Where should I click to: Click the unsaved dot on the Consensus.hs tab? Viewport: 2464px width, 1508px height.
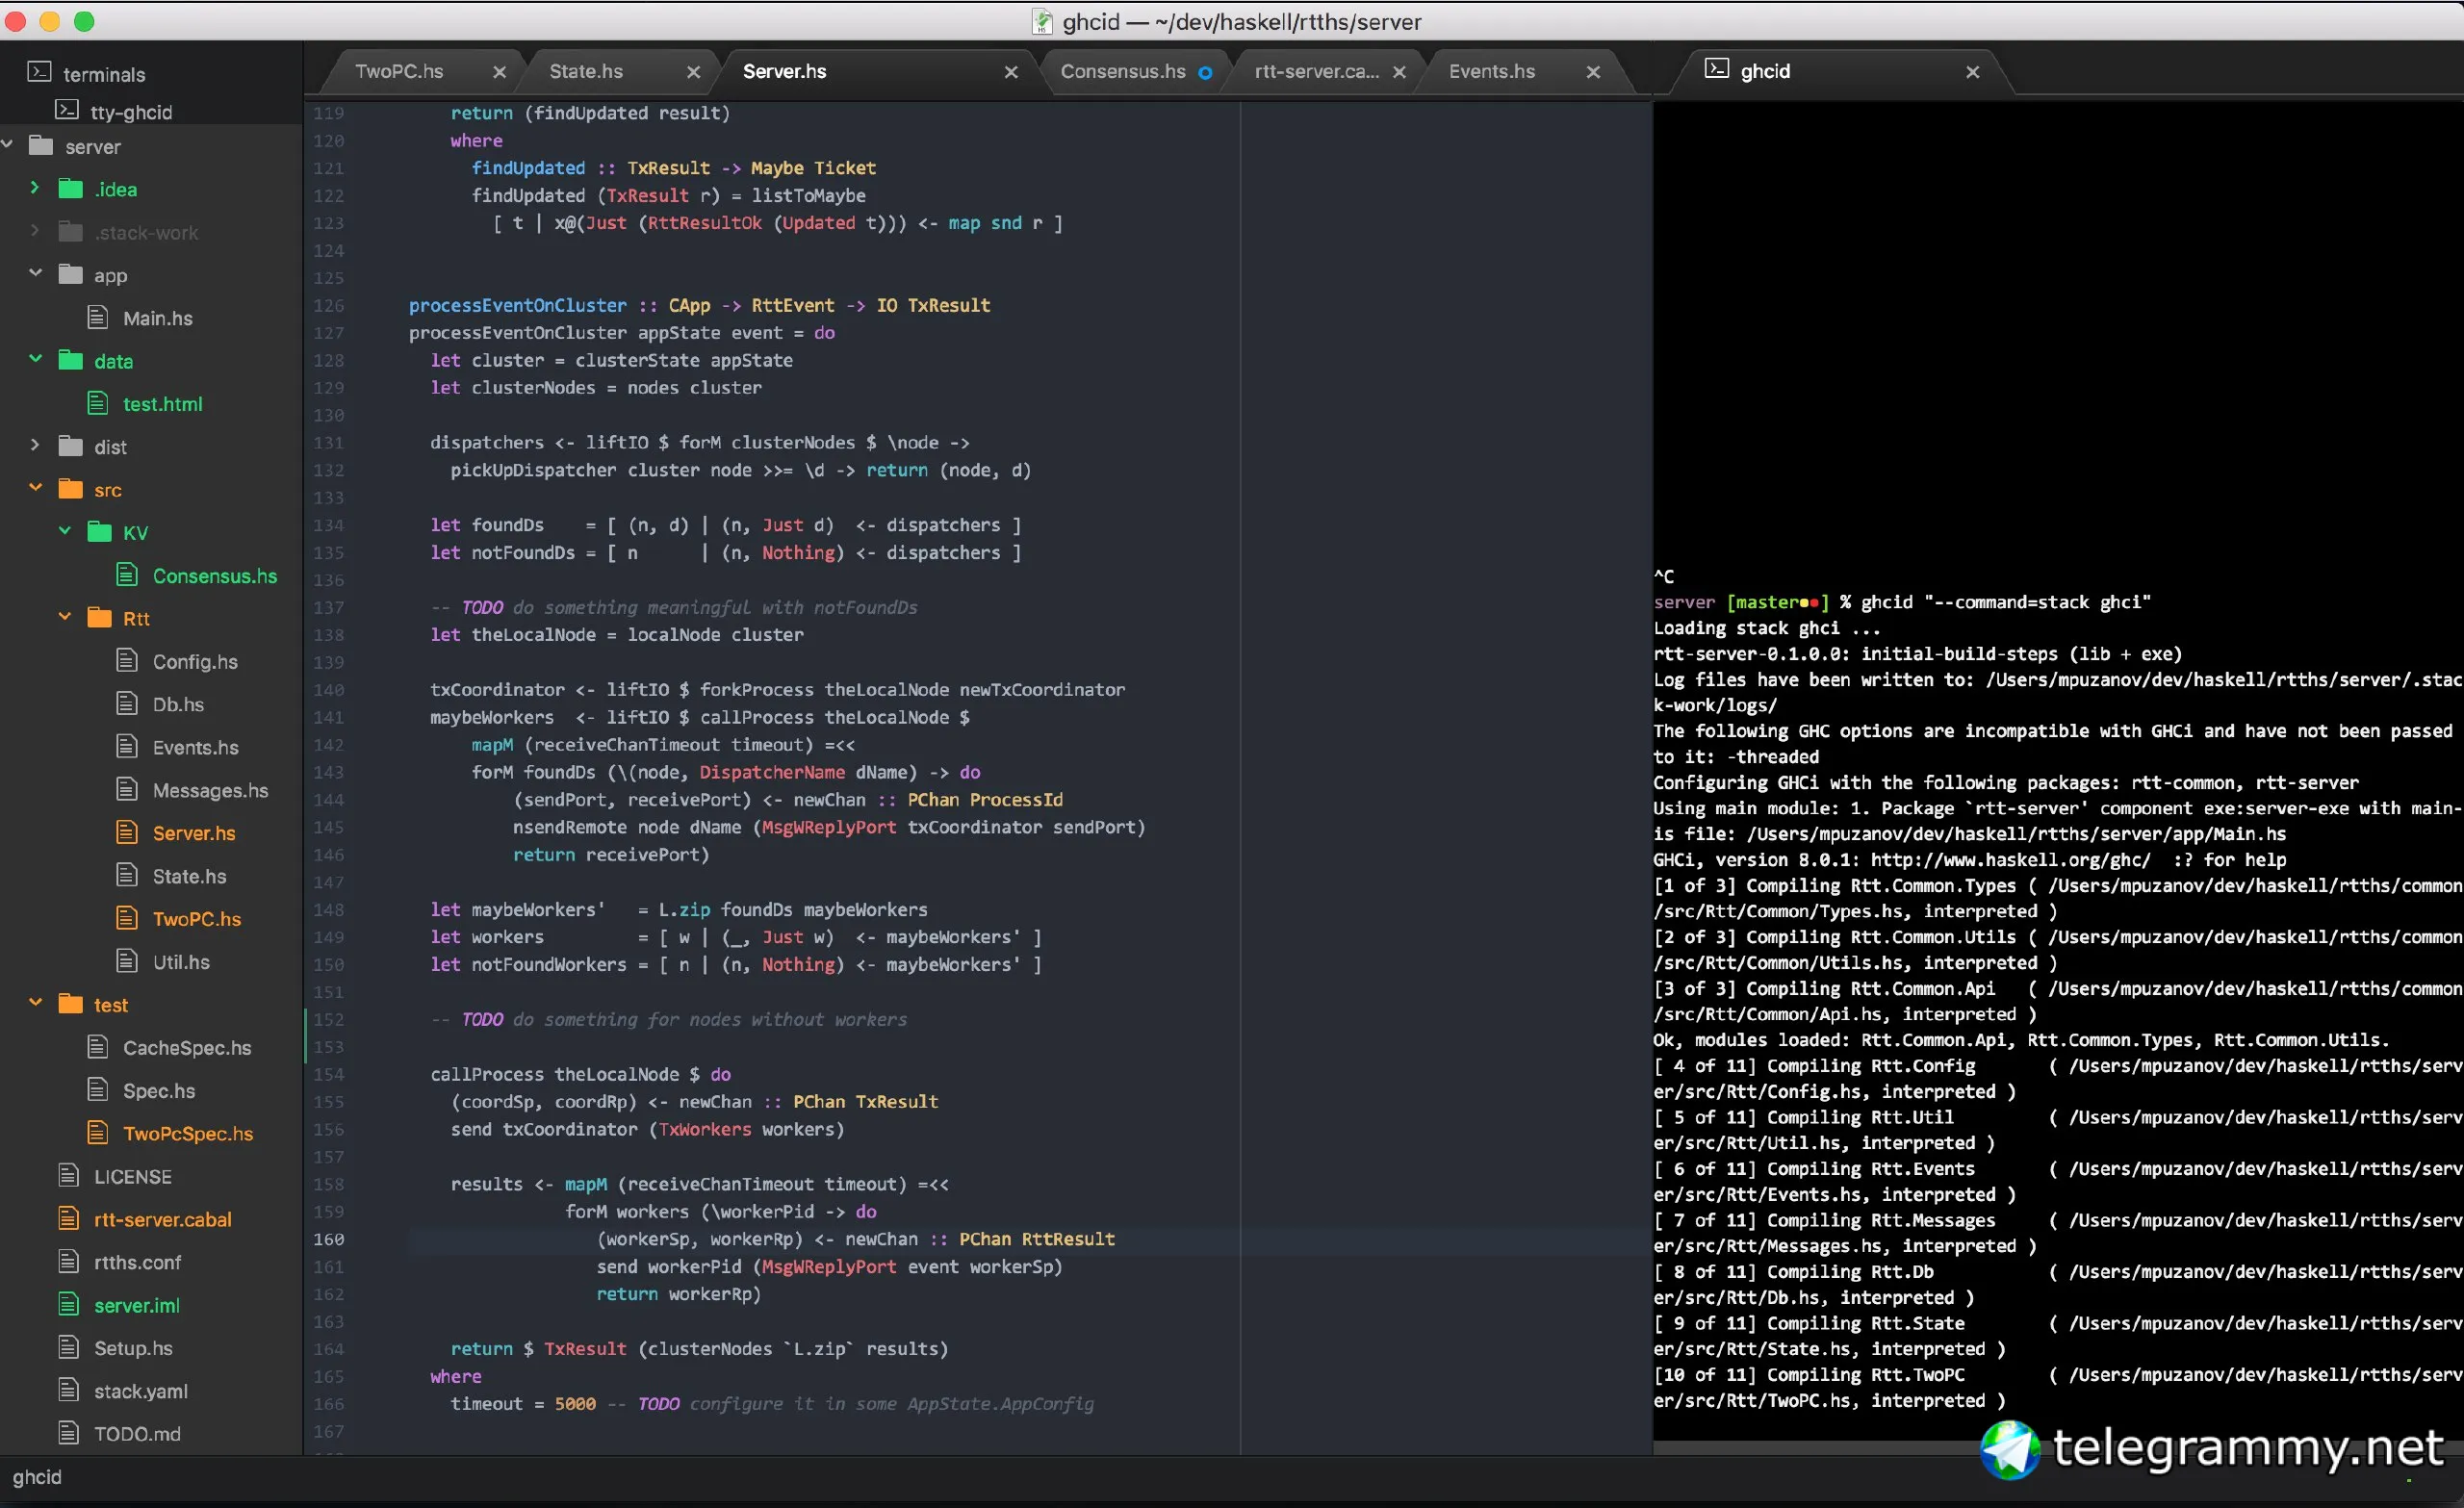pyautogui.click(x=1205, y=72)
